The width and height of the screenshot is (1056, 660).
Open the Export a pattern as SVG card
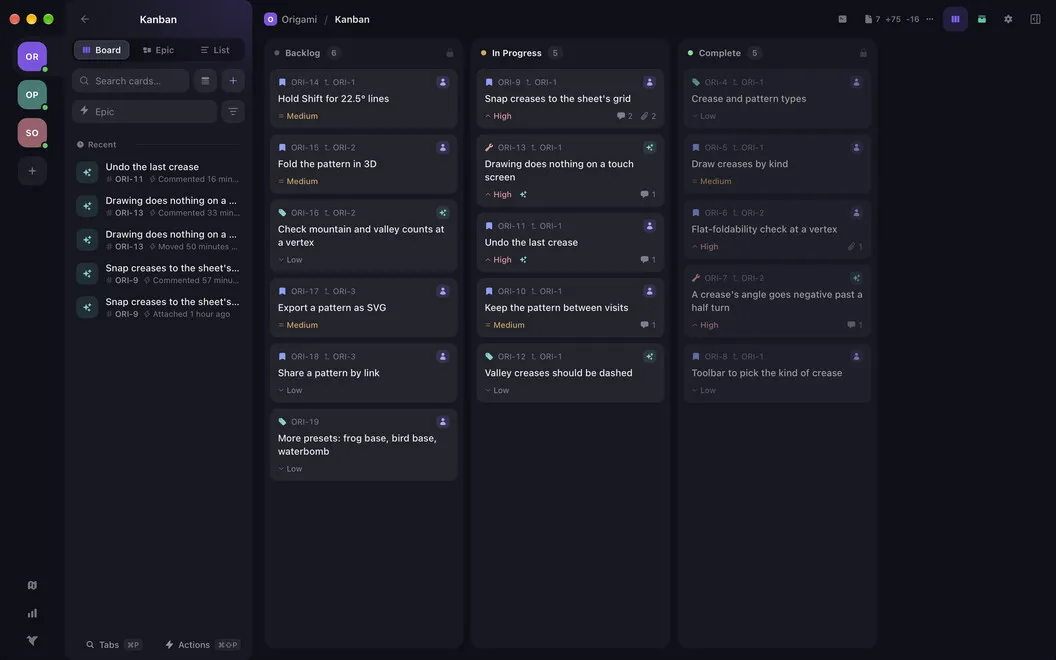[x=364, y=308]
